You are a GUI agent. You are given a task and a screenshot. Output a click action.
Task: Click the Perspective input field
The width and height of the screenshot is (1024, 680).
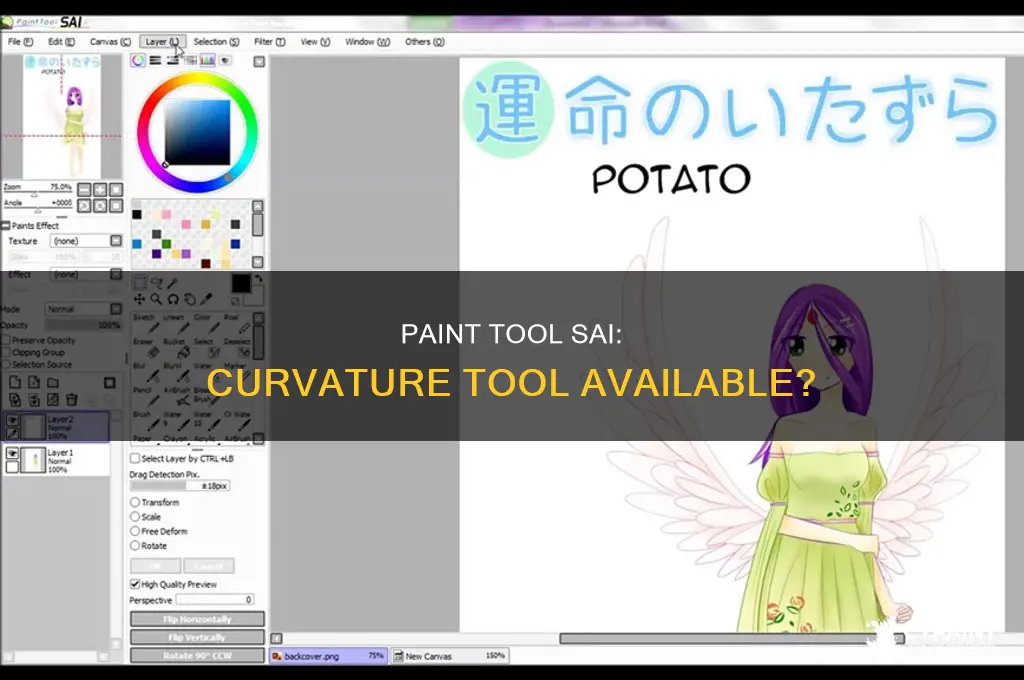pyautogui.click(x=215, y=600)
